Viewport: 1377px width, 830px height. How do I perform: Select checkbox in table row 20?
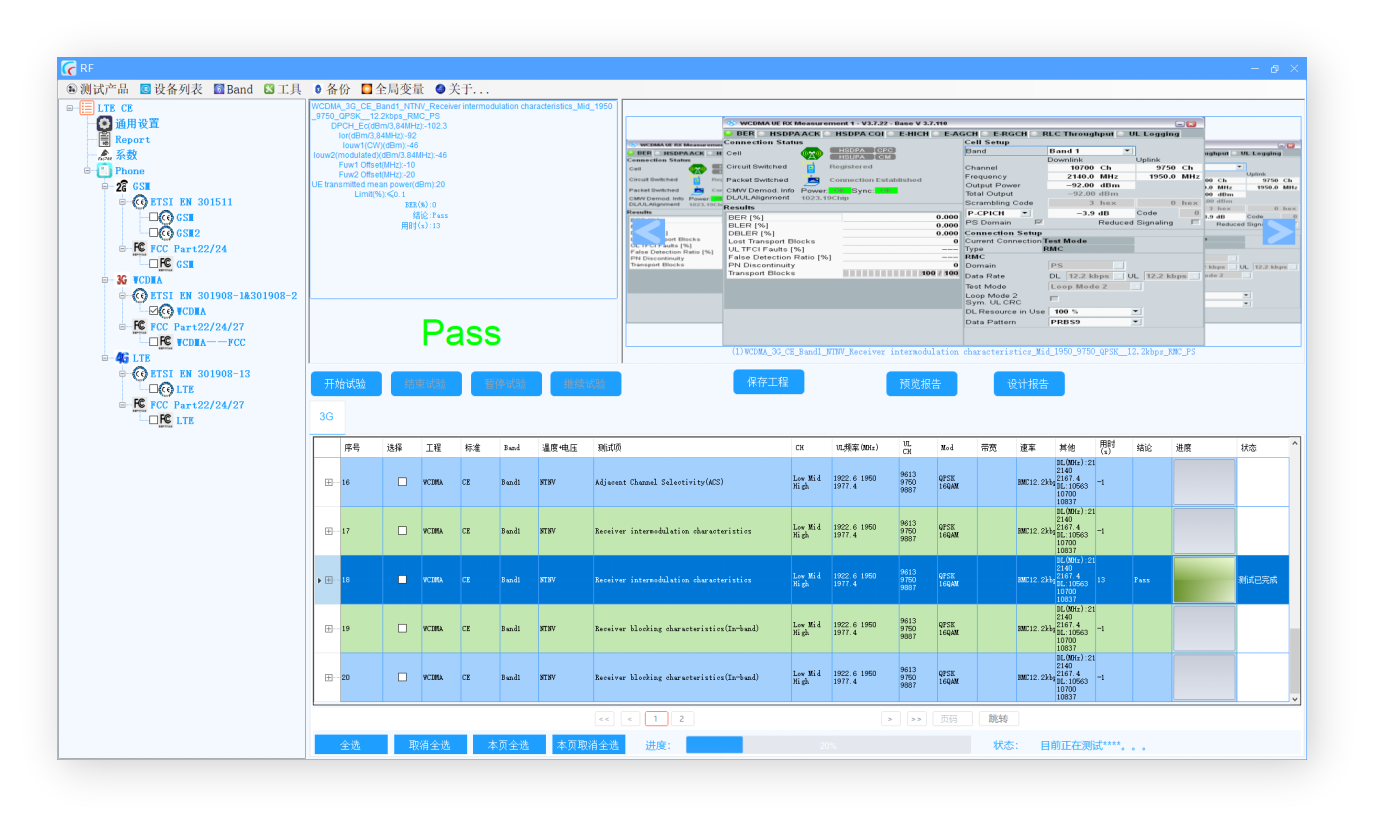[403, 677]
